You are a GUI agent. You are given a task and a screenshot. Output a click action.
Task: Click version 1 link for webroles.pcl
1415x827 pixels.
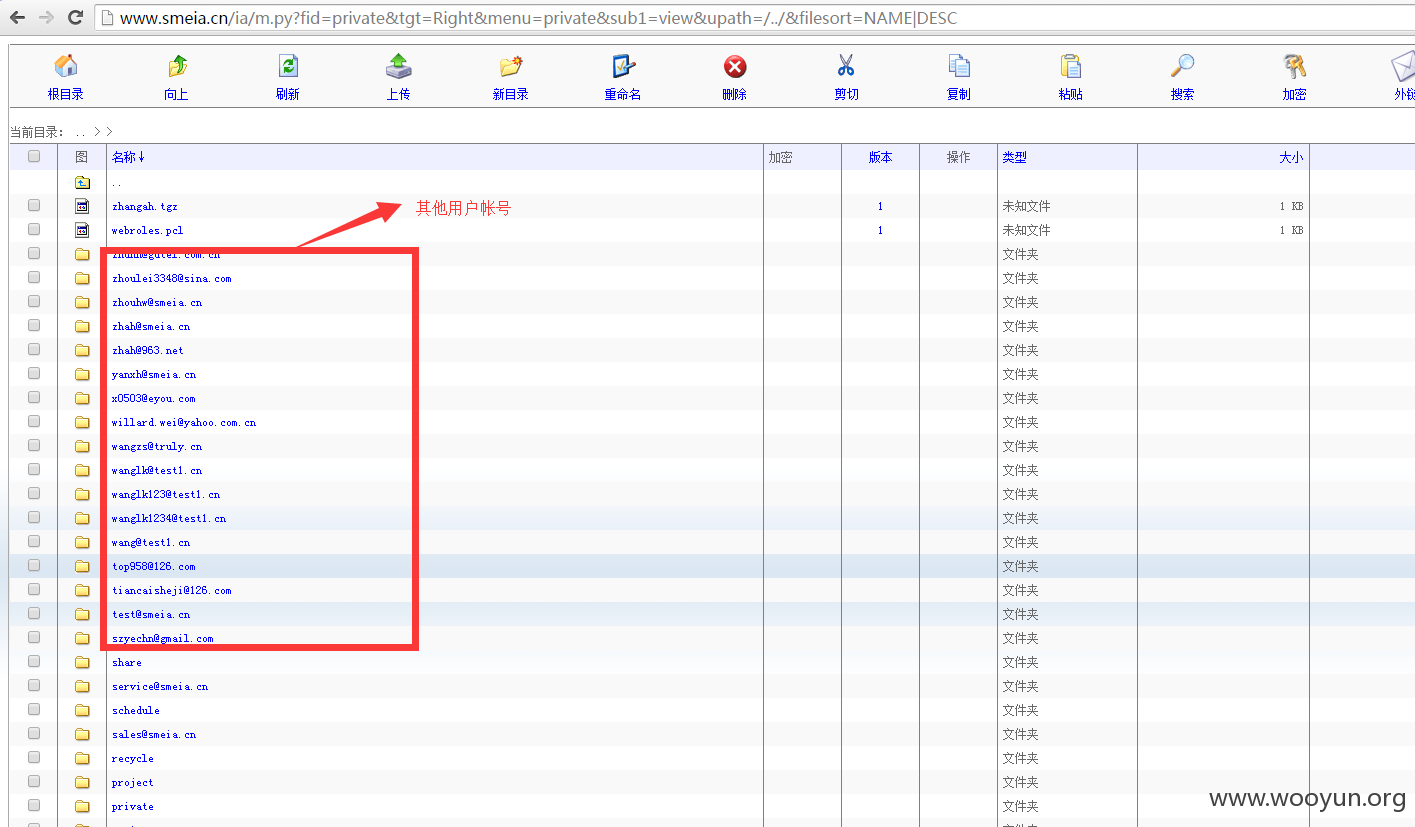coord(880,230)
